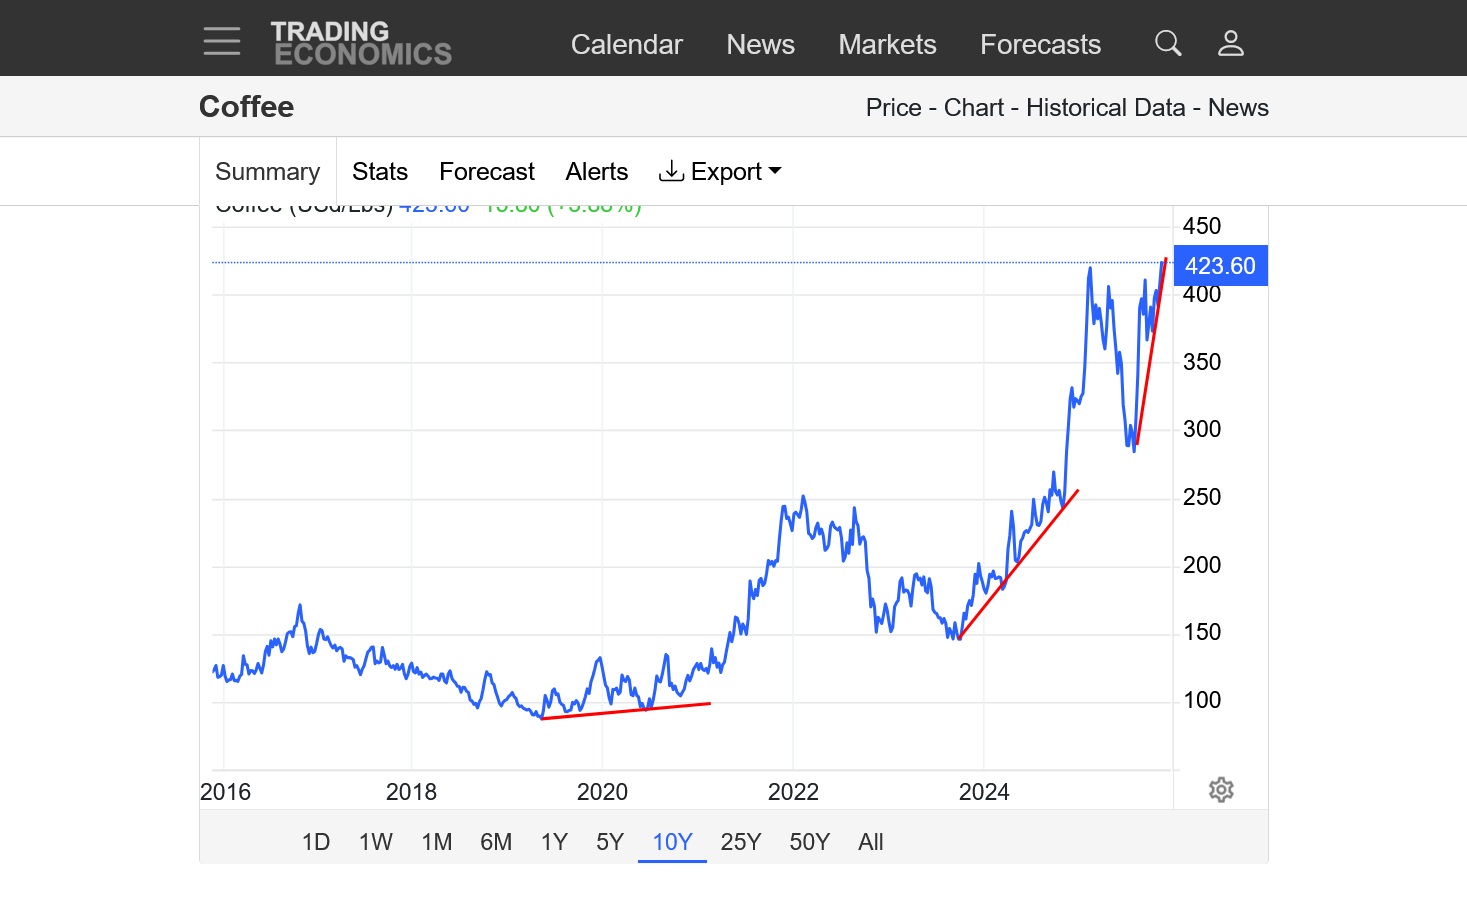Click the Trading Economics logo
Image resolution: width=1467 pixels, height=901 pixels.
[361, 43]
